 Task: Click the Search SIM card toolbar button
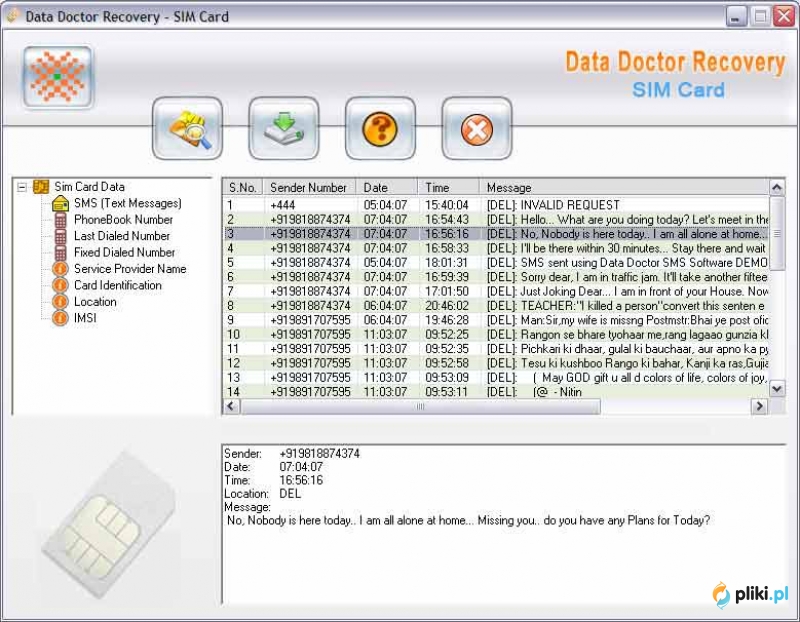(x=187, y=128)
